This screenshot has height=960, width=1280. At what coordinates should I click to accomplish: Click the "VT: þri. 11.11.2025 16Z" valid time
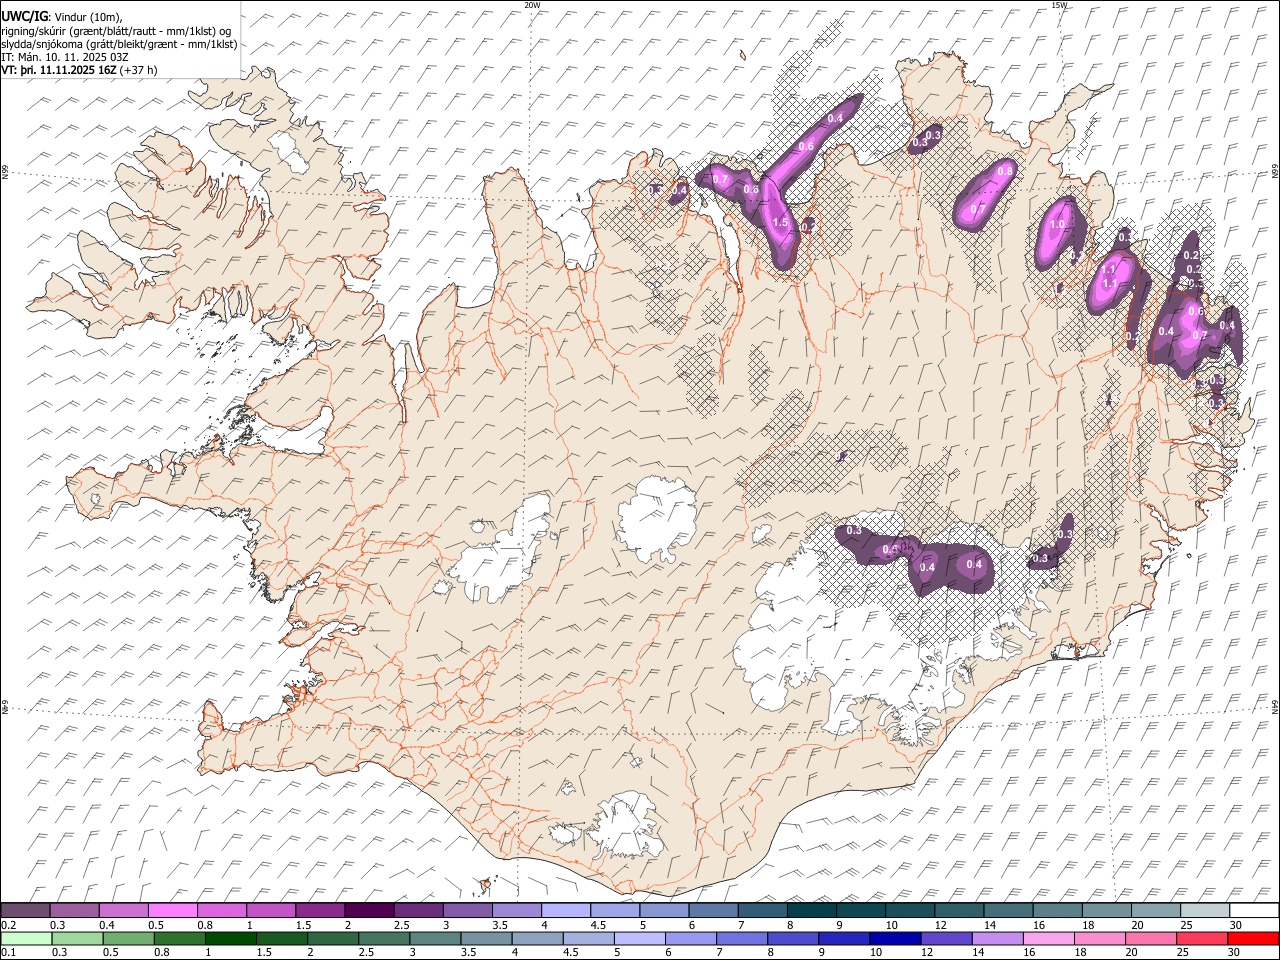(59, 70)
